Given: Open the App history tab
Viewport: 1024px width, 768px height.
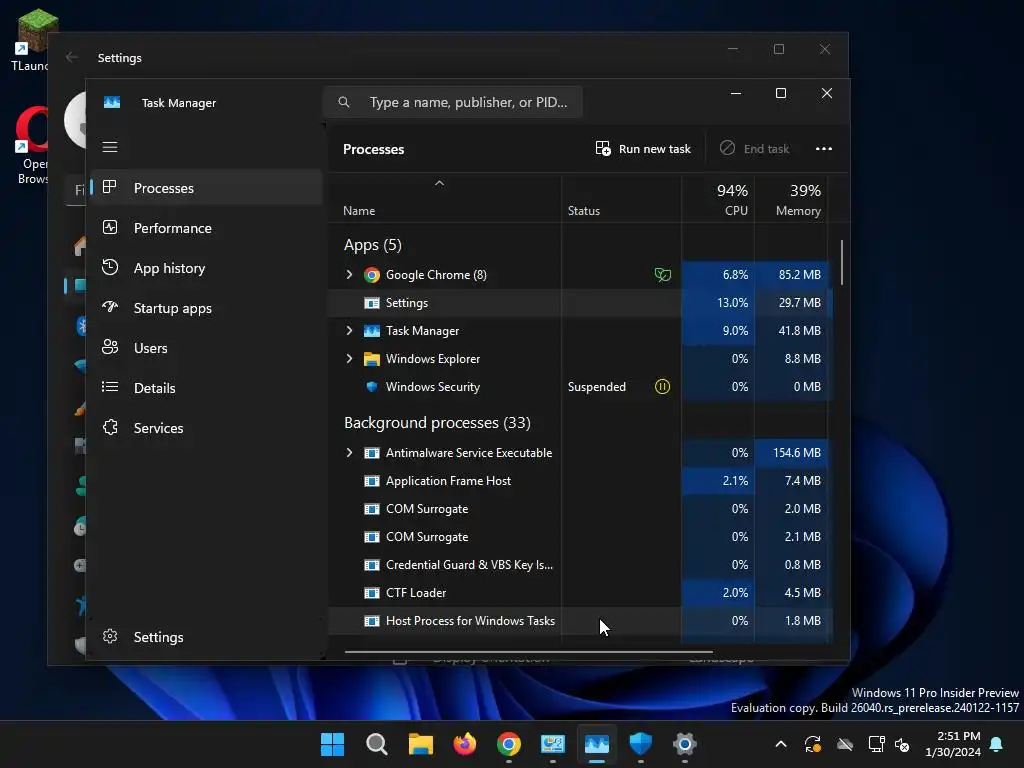Looking at the screenshot, I should [x=206, y=268].
